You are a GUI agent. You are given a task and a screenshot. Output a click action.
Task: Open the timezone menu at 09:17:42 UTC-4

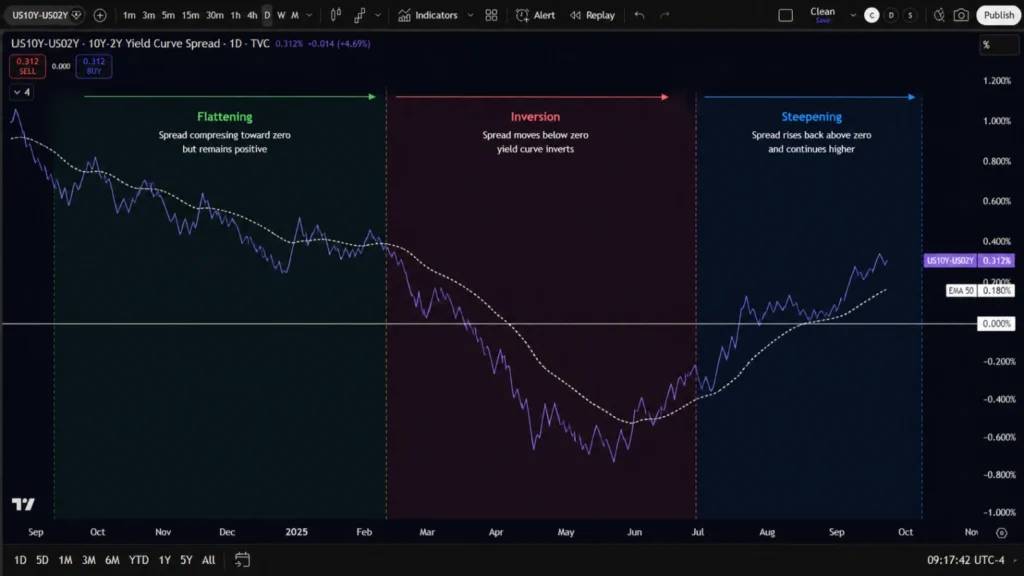[x=966, y=560]
